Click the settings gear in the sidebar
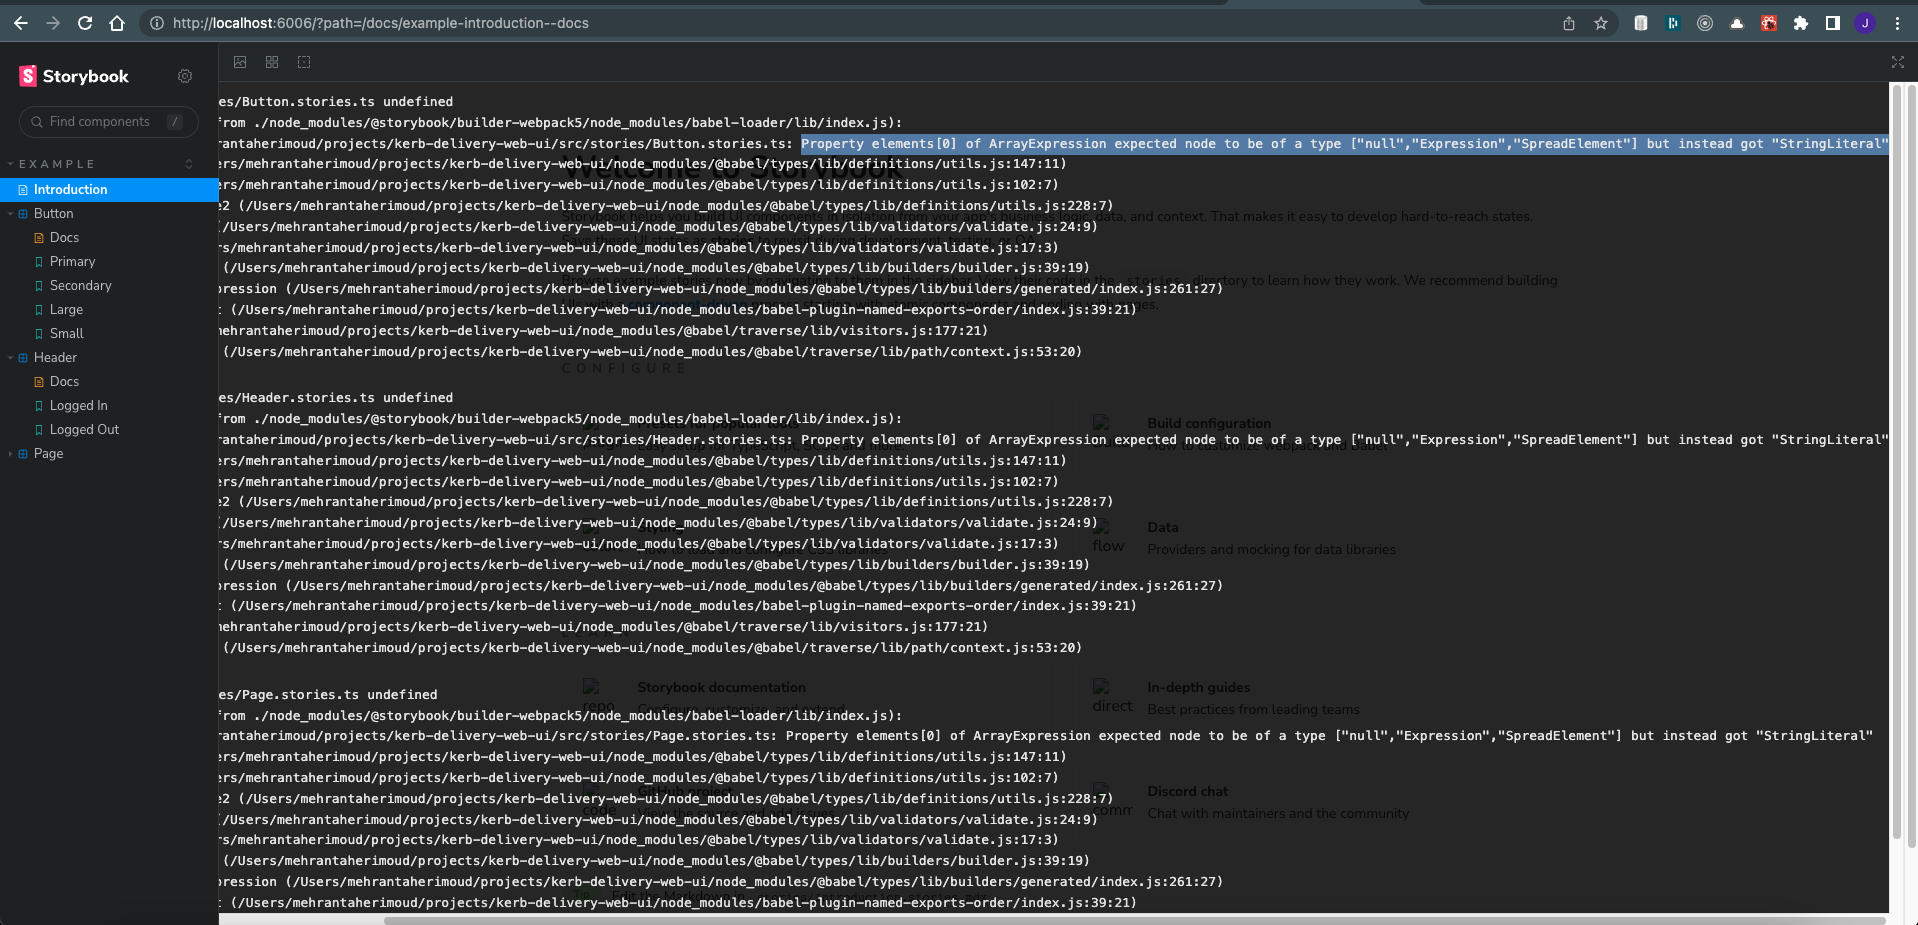Viewport: 1918px width, 925px height. (184, 75)
